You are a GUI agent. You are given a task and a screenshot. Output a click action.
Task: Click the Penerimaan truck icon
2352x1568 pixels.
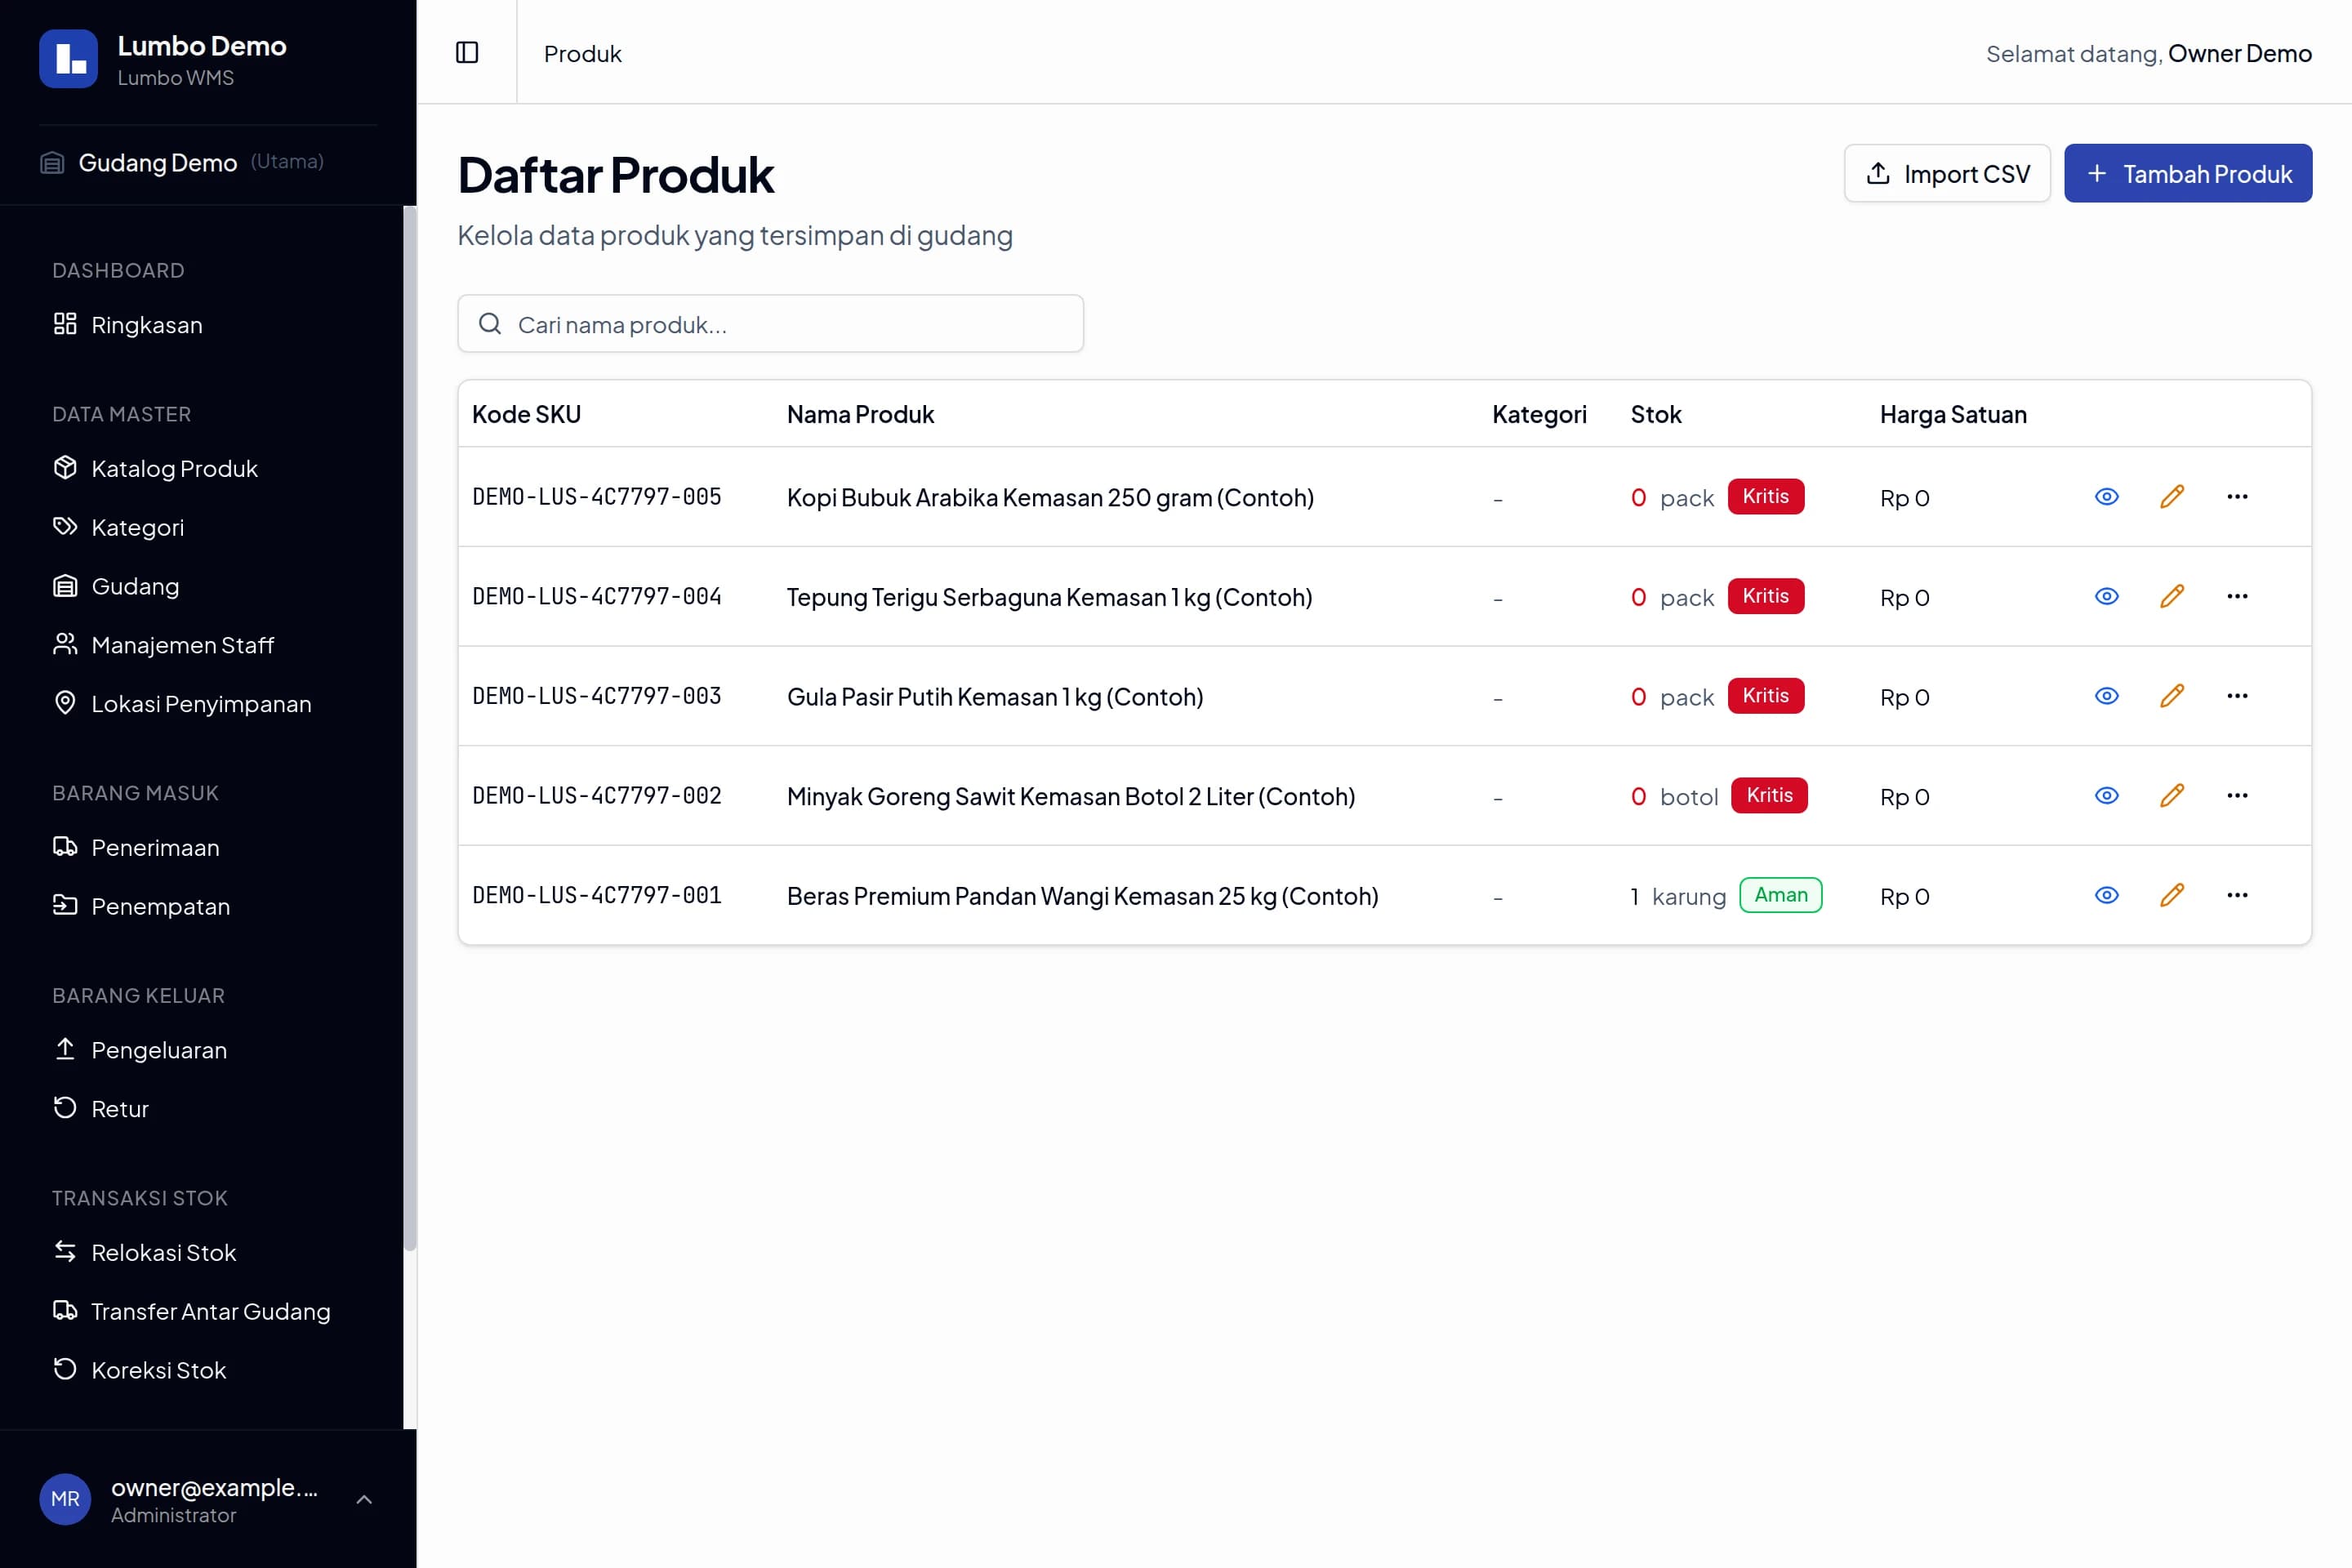[x=65, y=847]
